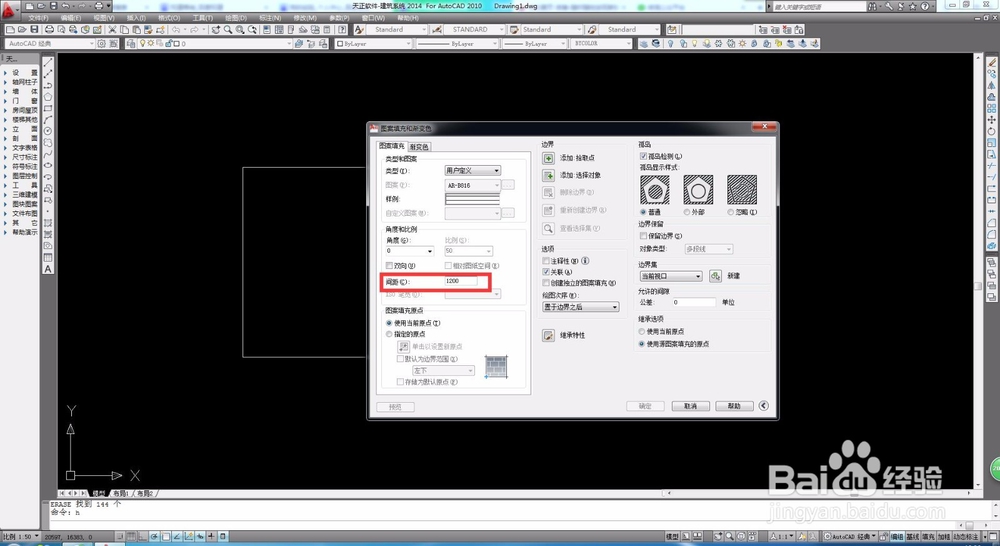Viewport: 1000px width, 546px height.
Task: Click the workspace settings gear icon
Action: [x=101, y=43]
